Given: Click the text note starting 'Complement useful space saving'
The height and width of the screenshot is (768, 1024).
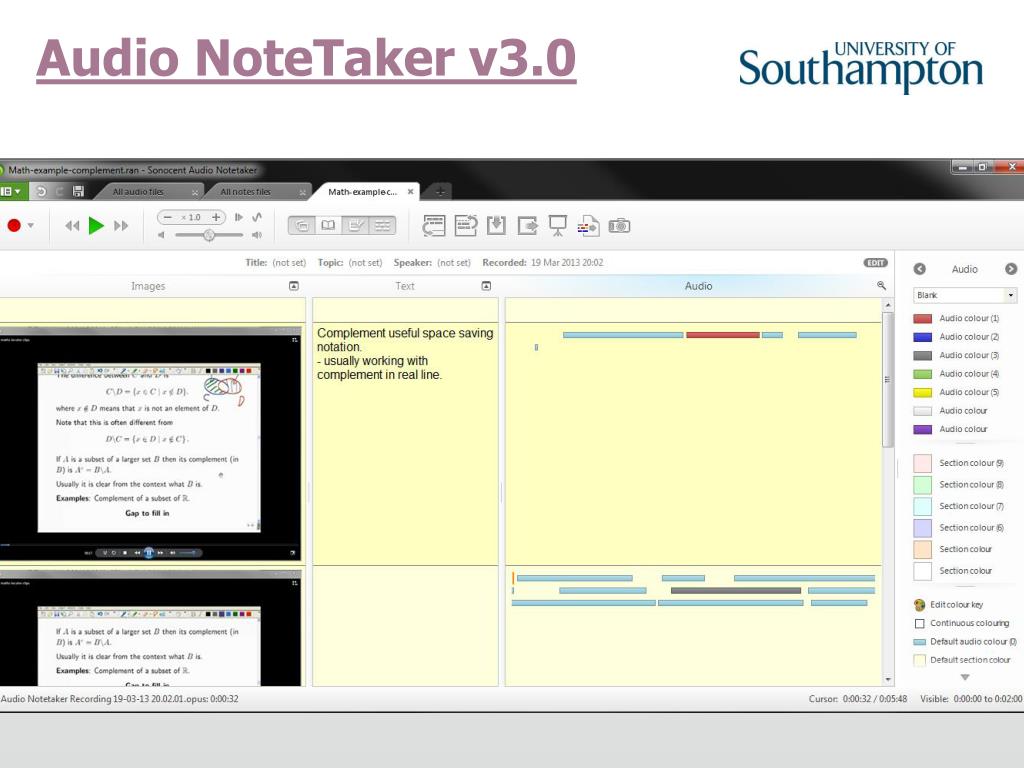Looking at the screenshot, I should pyautogui.click(x=405, y=353).
